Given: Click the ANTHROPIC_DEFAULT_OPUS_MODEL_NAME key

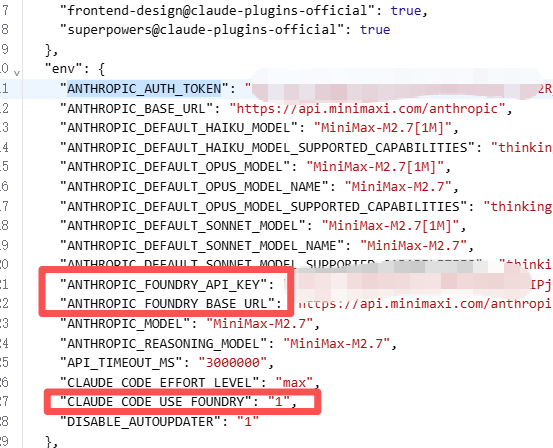Looking at the screenshot, I should (194, 186).
